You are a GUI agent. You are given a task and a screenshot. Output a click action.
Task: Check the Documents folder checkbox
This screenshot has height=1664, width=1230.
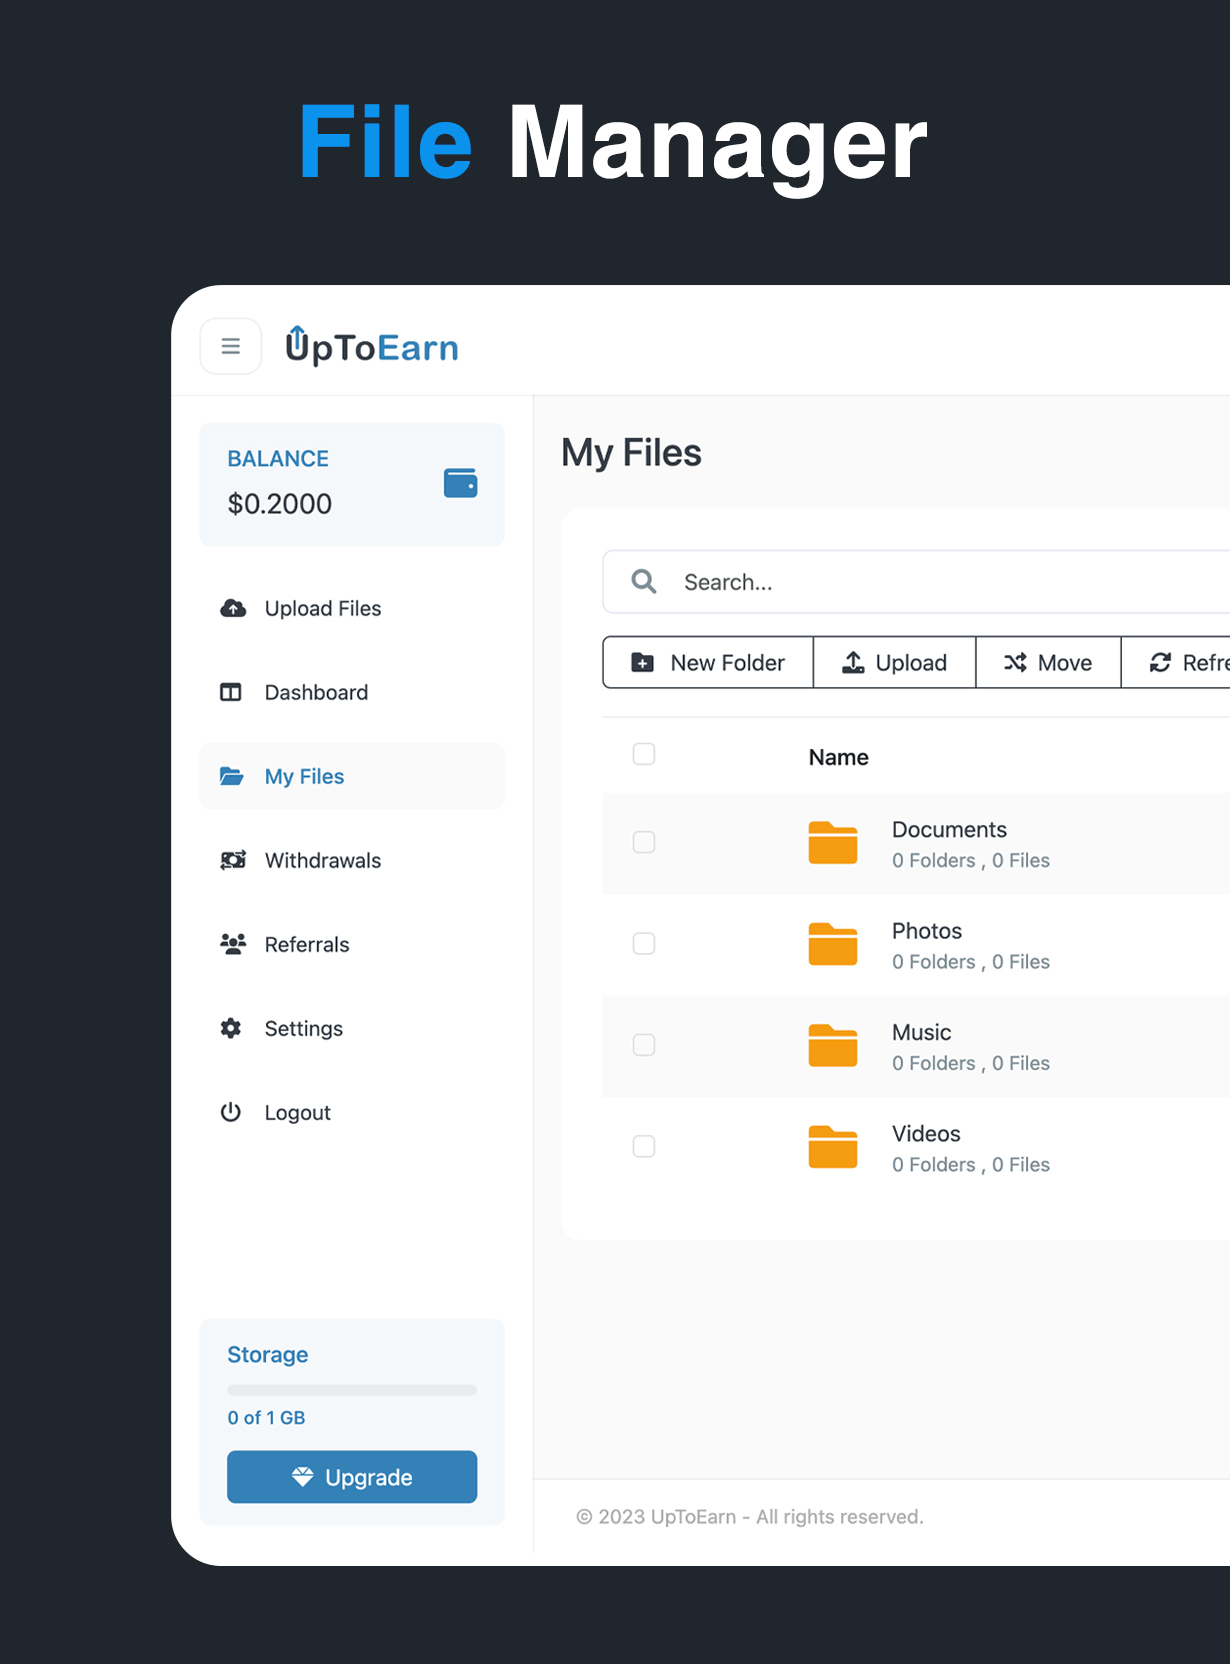pyautogui.click(x=644, y=842)
